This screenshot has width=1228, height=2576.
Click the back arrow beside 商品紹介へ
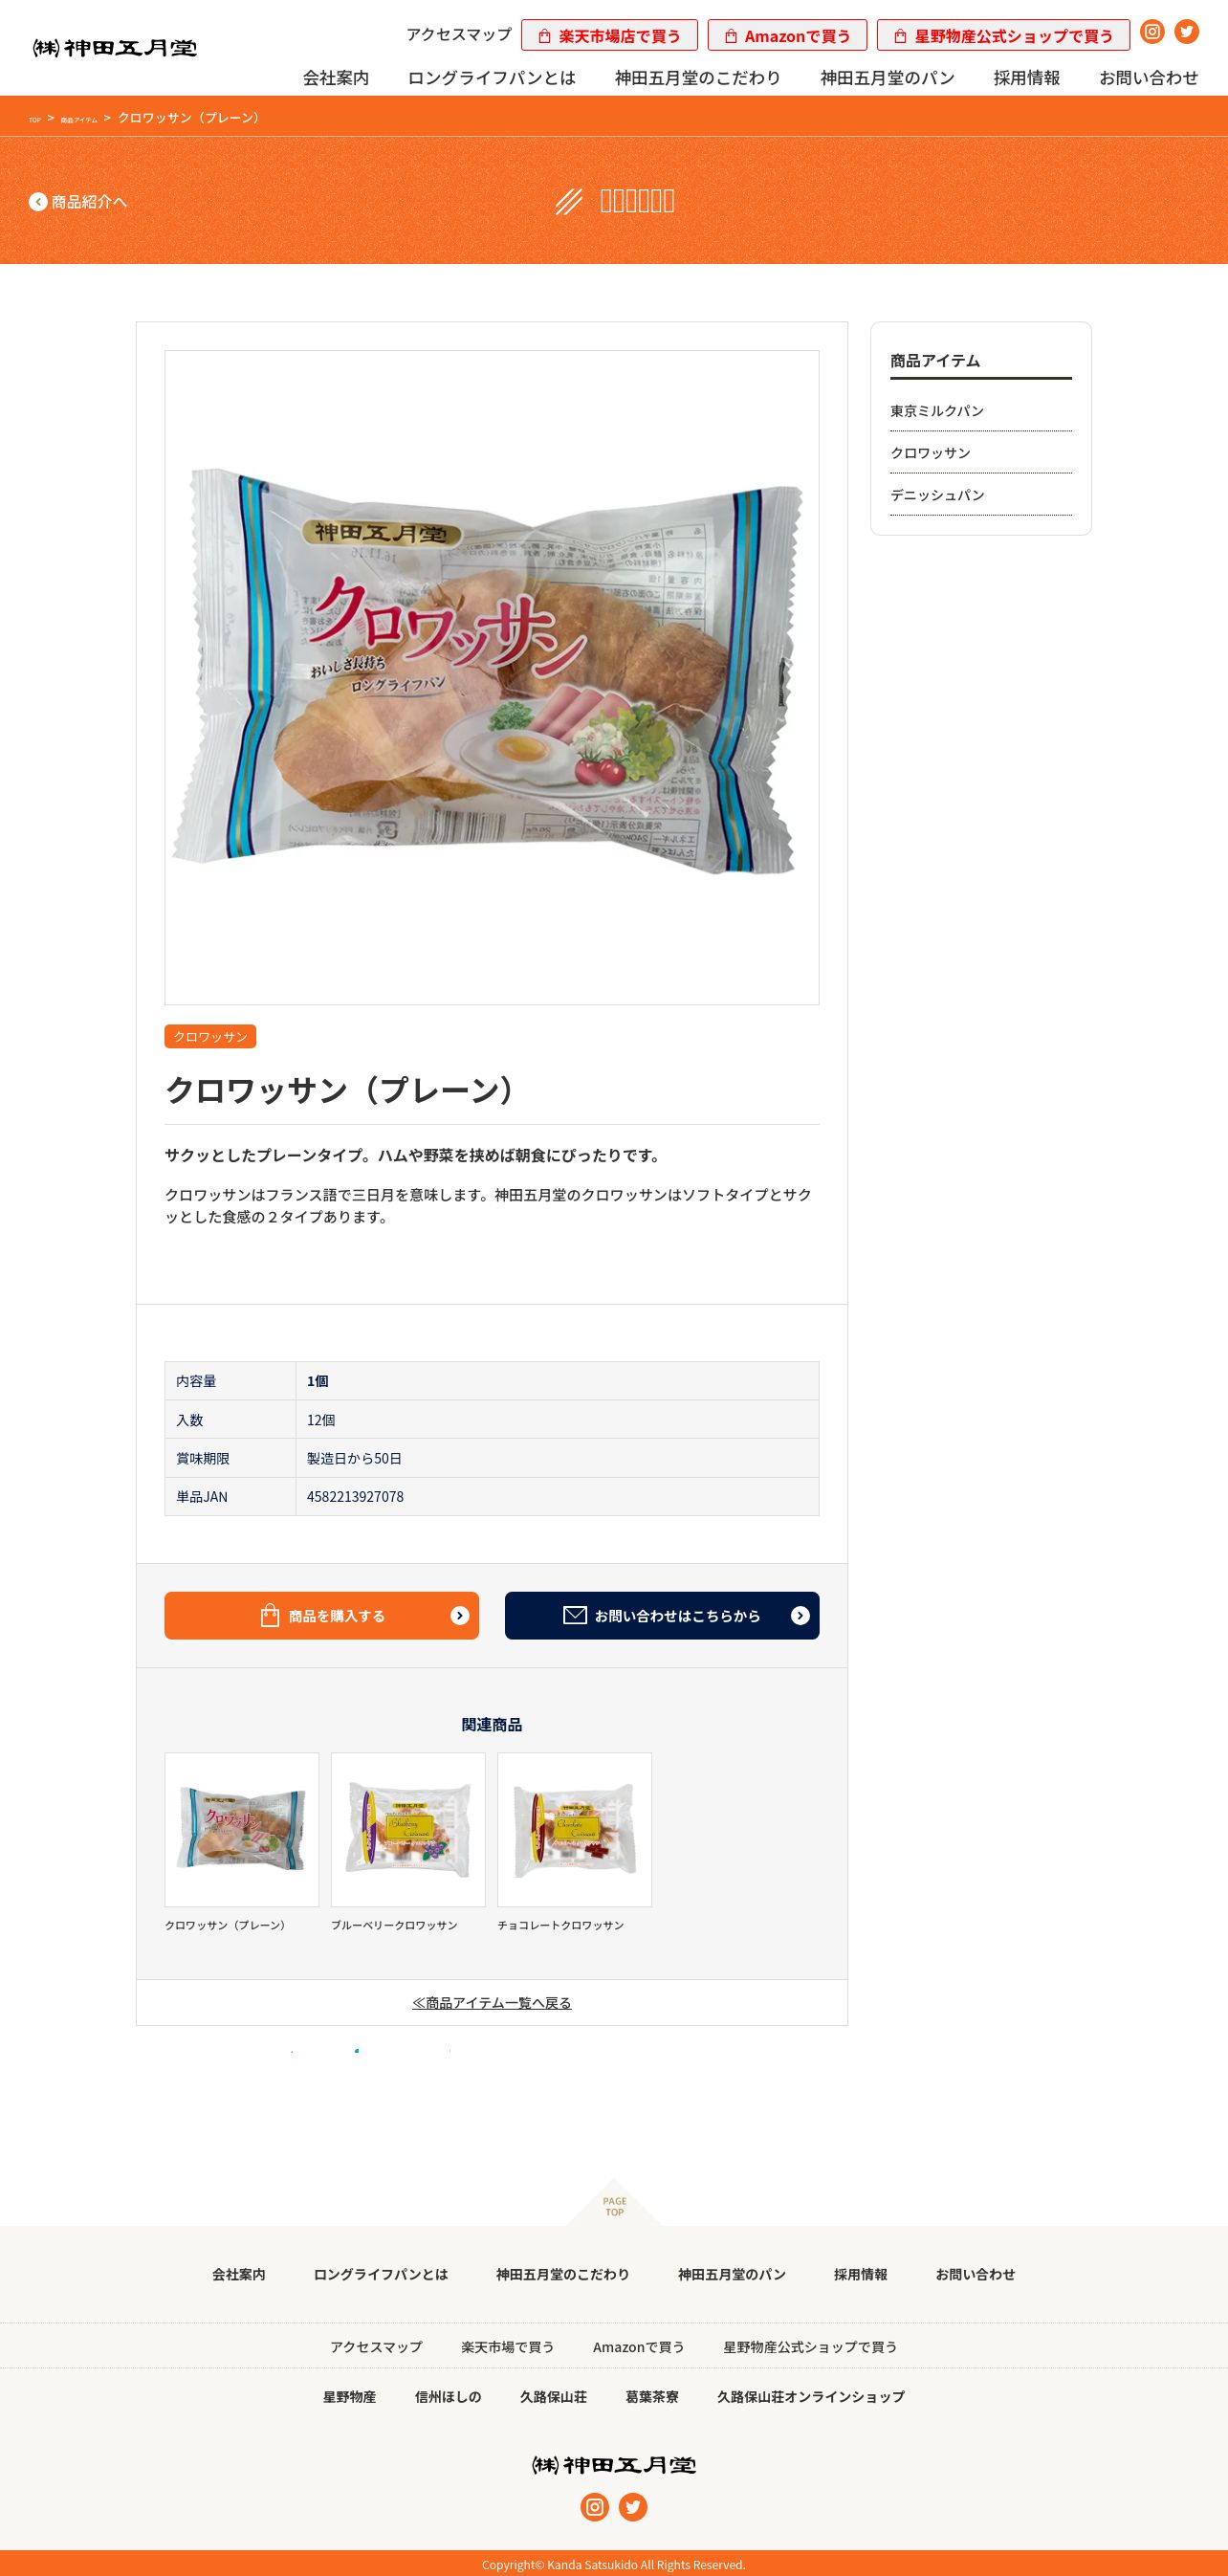(38, 201)
